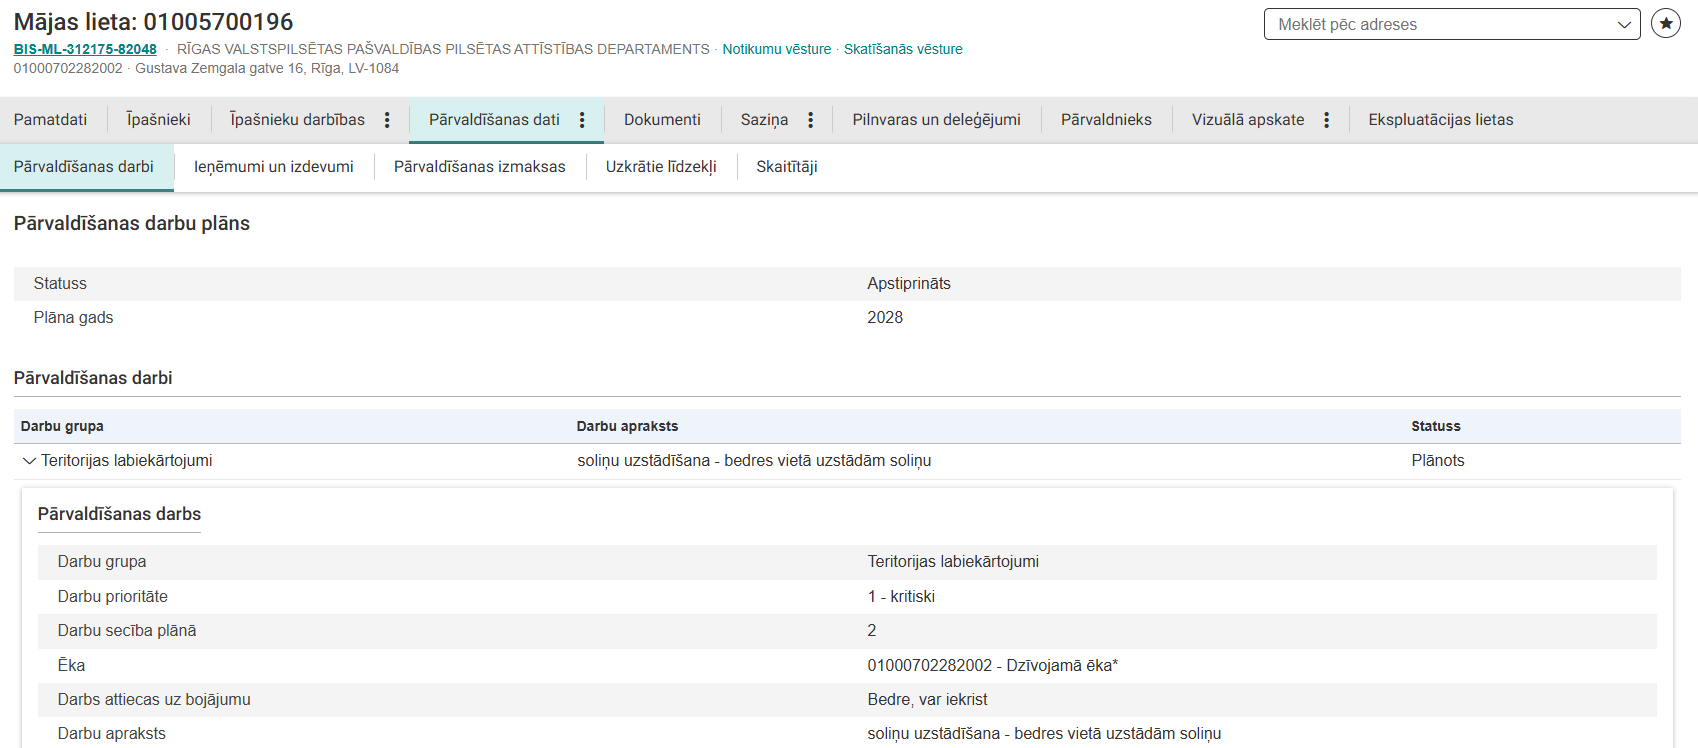Open three-dot menu next to Īpašnieku darbības
This screenshot has width=1698, height=748.
387,120
